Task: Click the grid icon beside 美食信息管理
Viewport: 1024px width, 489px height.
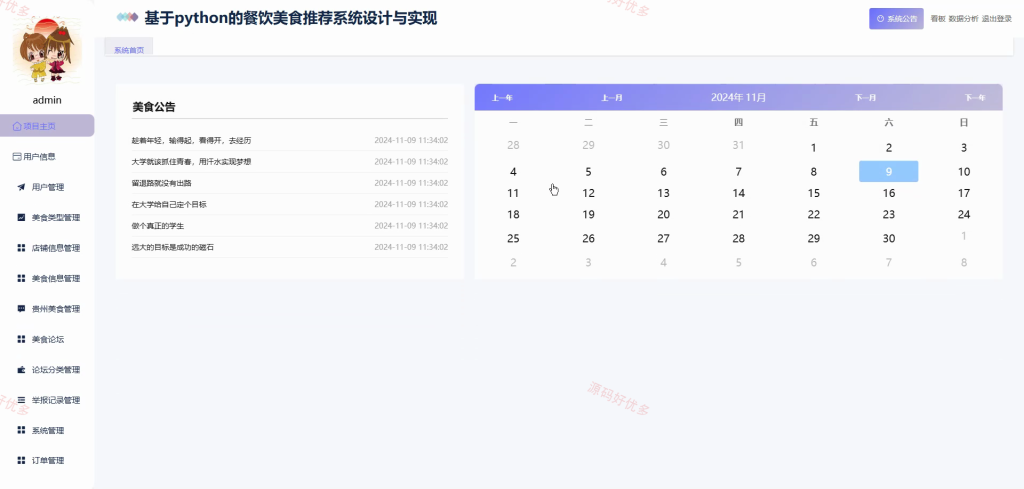Action: [x=21, y=278]
